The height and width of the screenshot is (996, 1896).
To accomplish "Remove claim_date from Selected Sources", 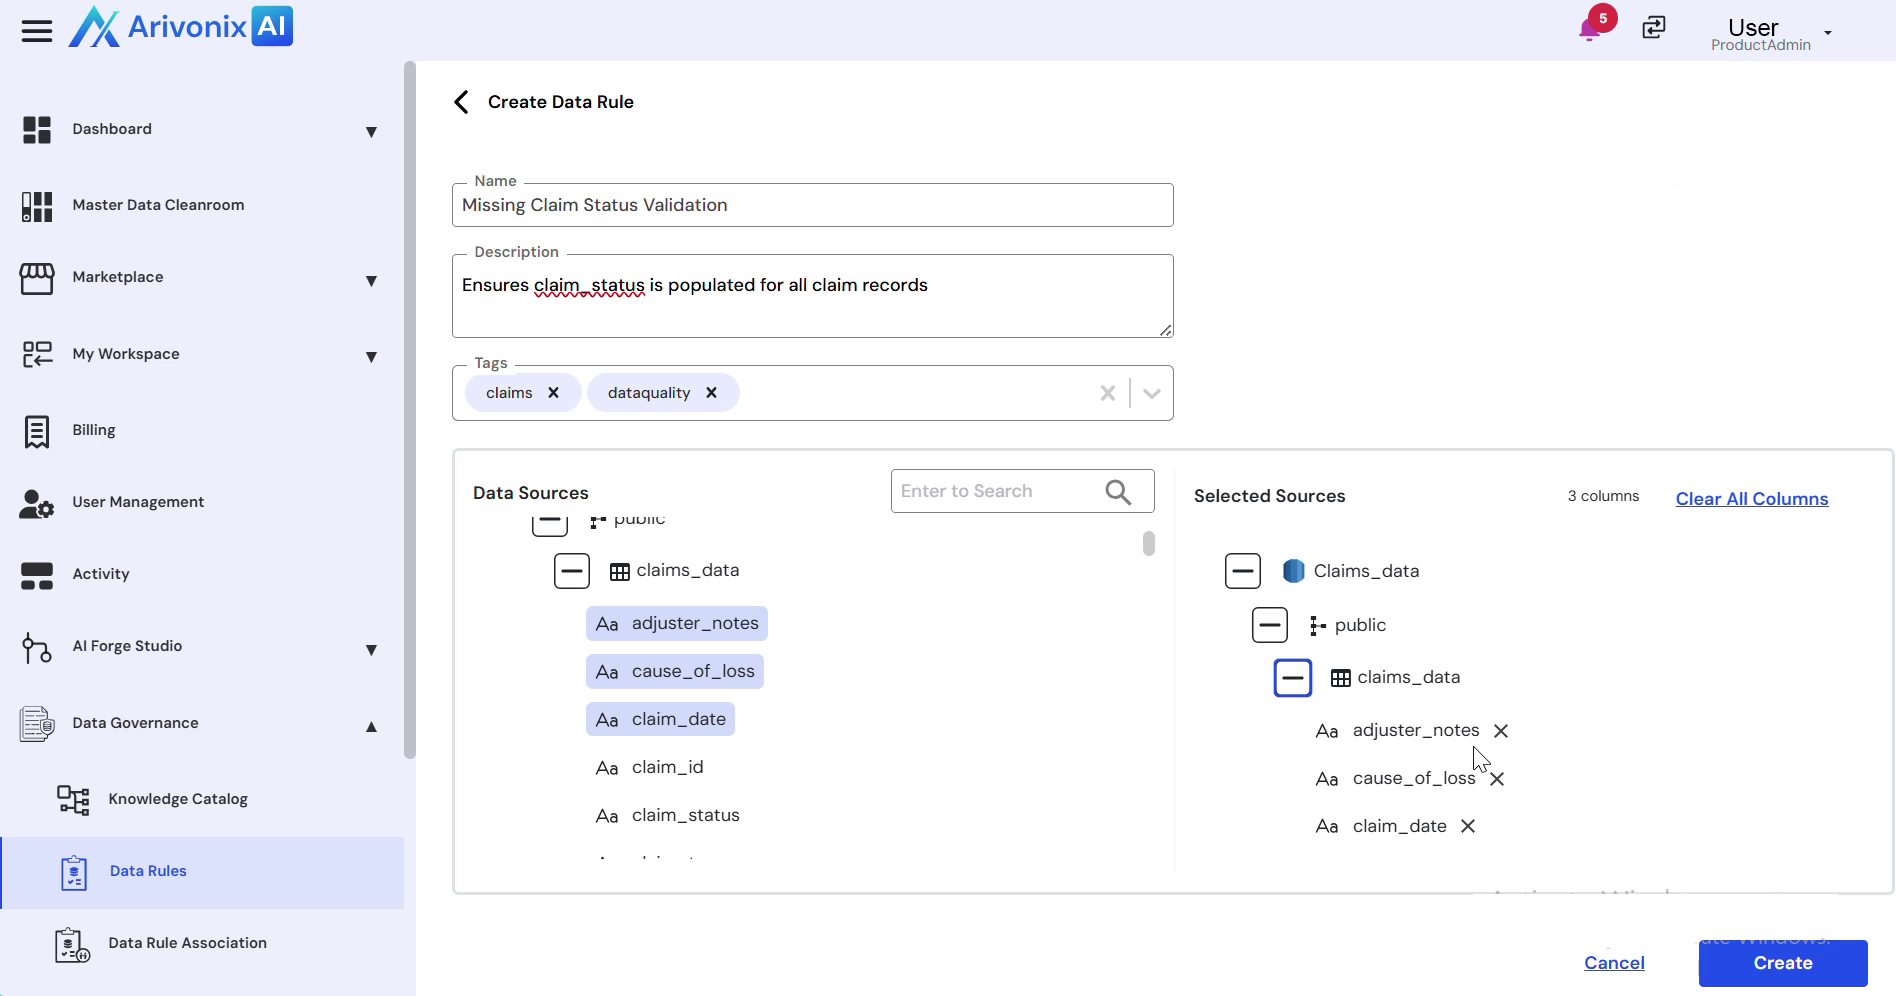I will [1468, 826].
